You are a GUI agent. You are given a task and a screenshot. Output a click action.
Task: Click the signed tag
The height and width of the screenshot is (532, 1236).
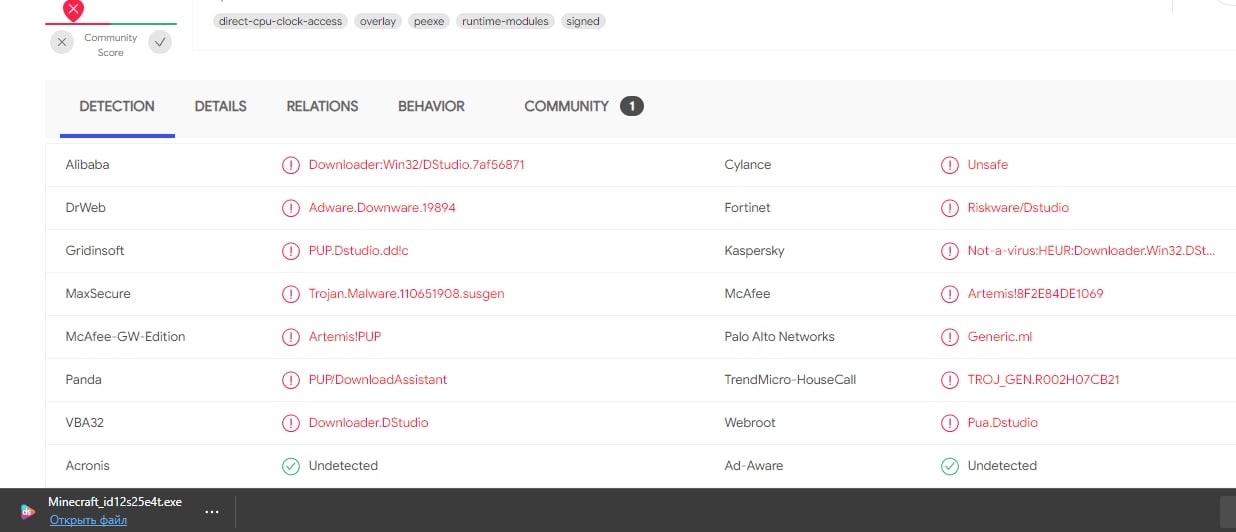(x=583, y=21)
